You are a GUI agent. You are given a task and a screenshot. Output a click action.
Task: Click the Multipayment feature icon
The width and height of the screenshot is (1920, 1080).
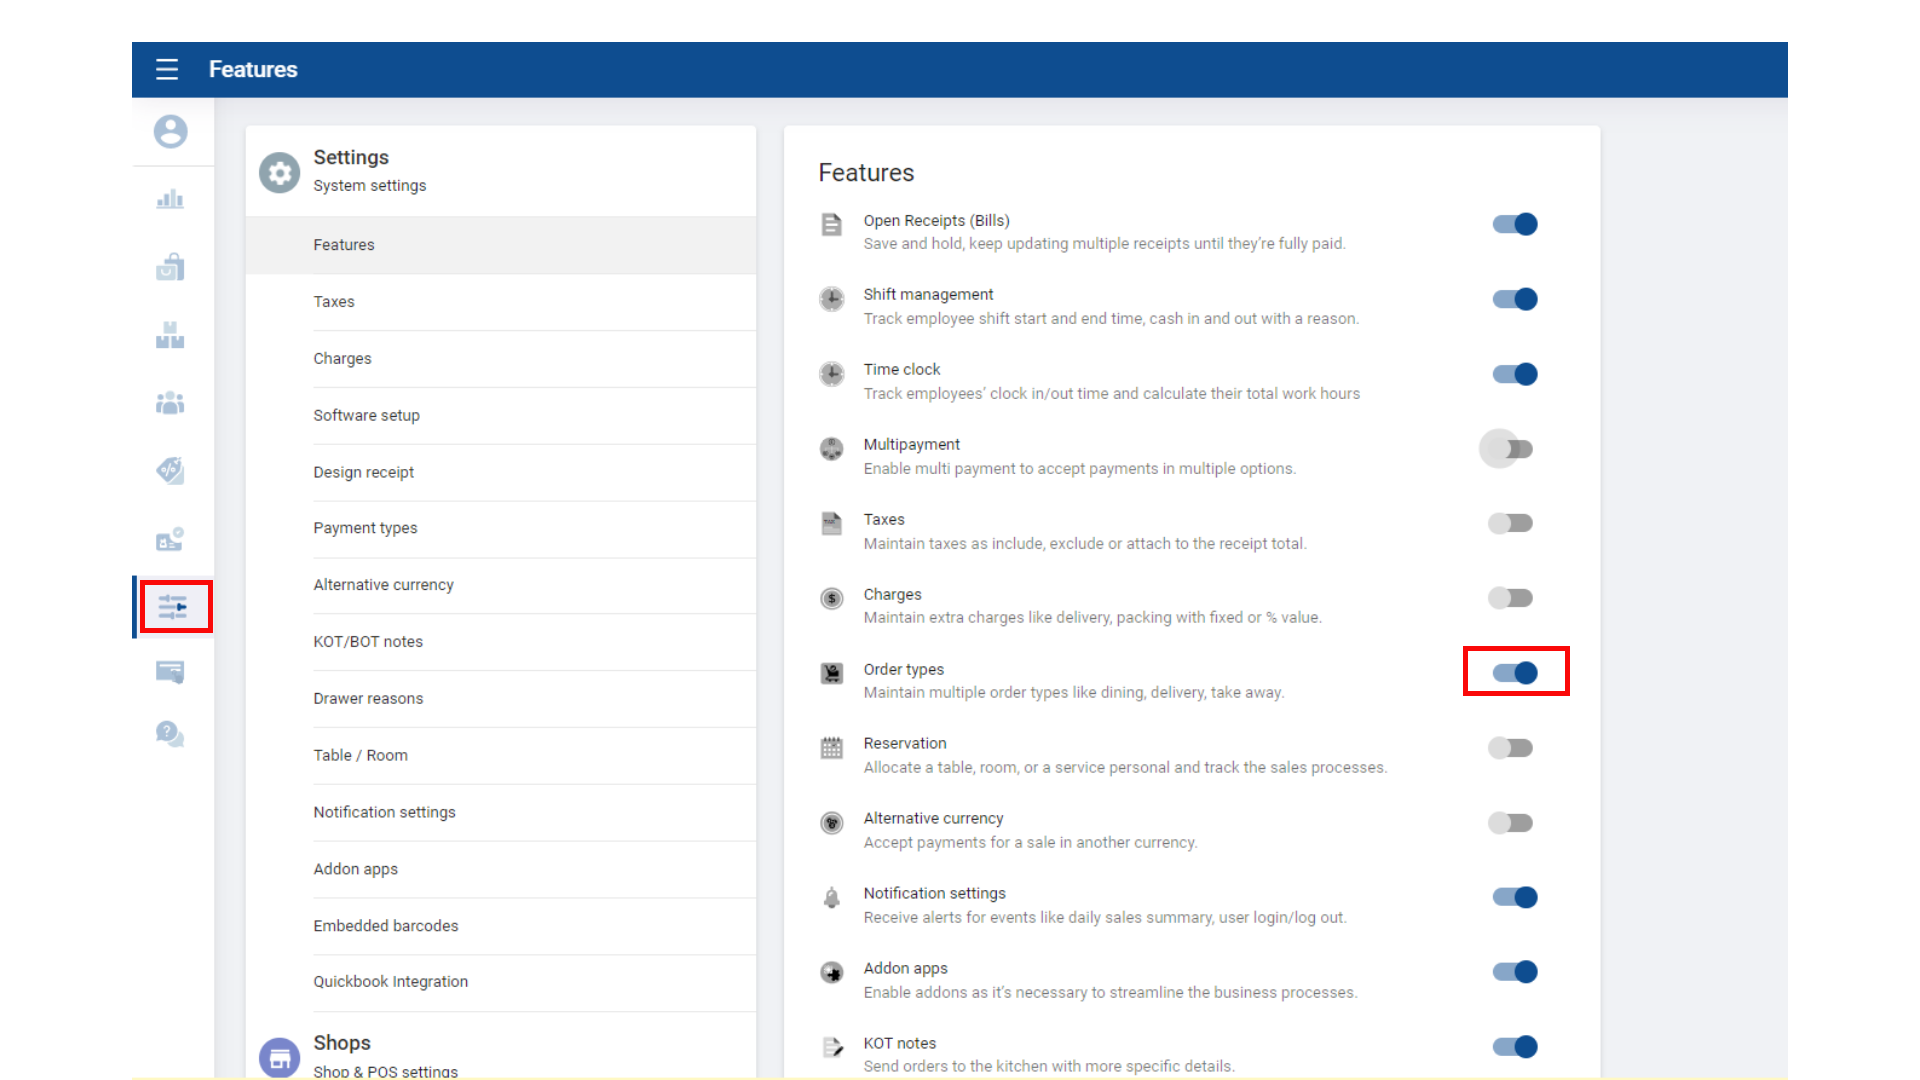tap(832, 449)
